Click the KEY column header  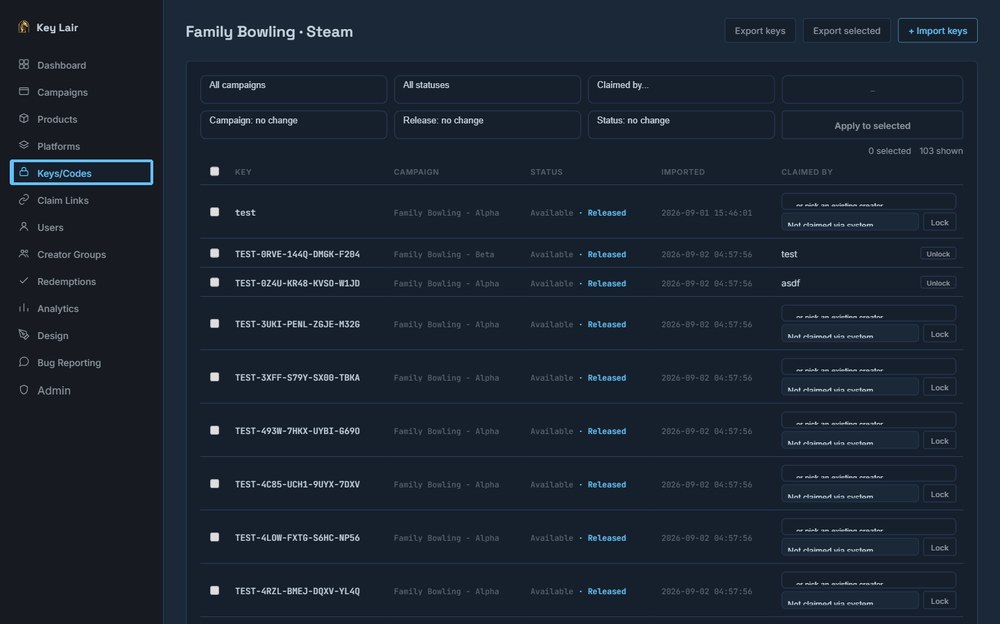point(243,172)
